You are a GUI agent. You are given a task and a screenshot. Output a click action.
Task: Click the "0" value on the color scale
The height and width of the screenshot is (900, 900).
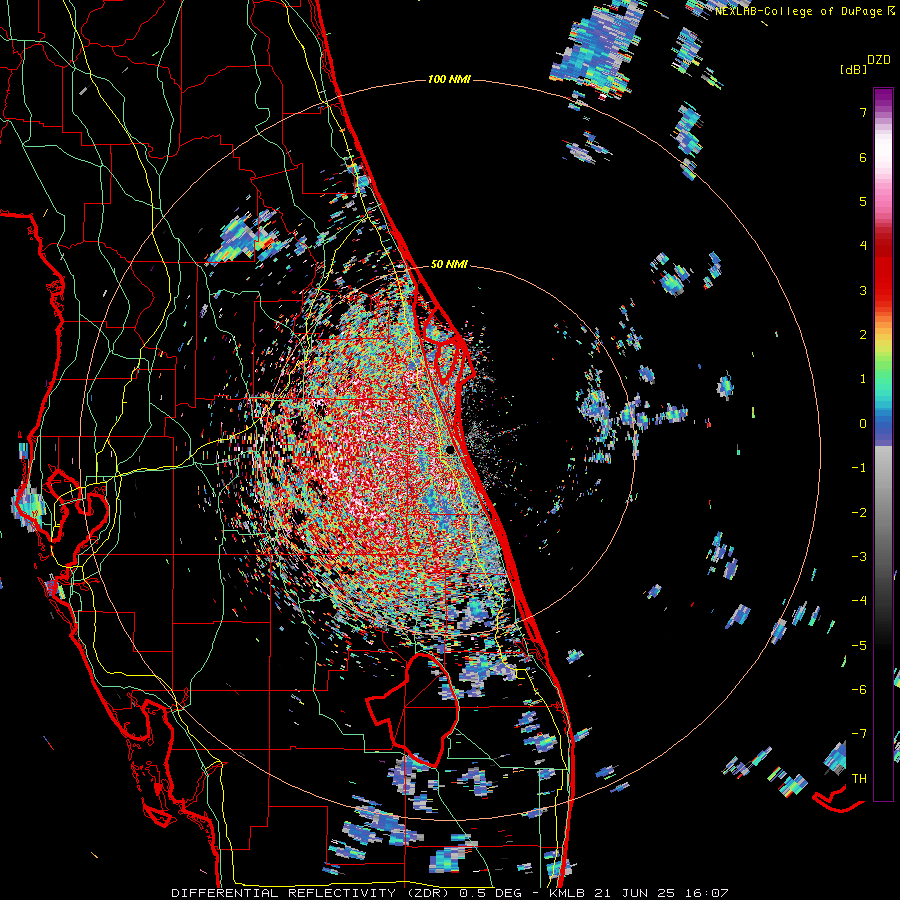[x=863, y=424]
